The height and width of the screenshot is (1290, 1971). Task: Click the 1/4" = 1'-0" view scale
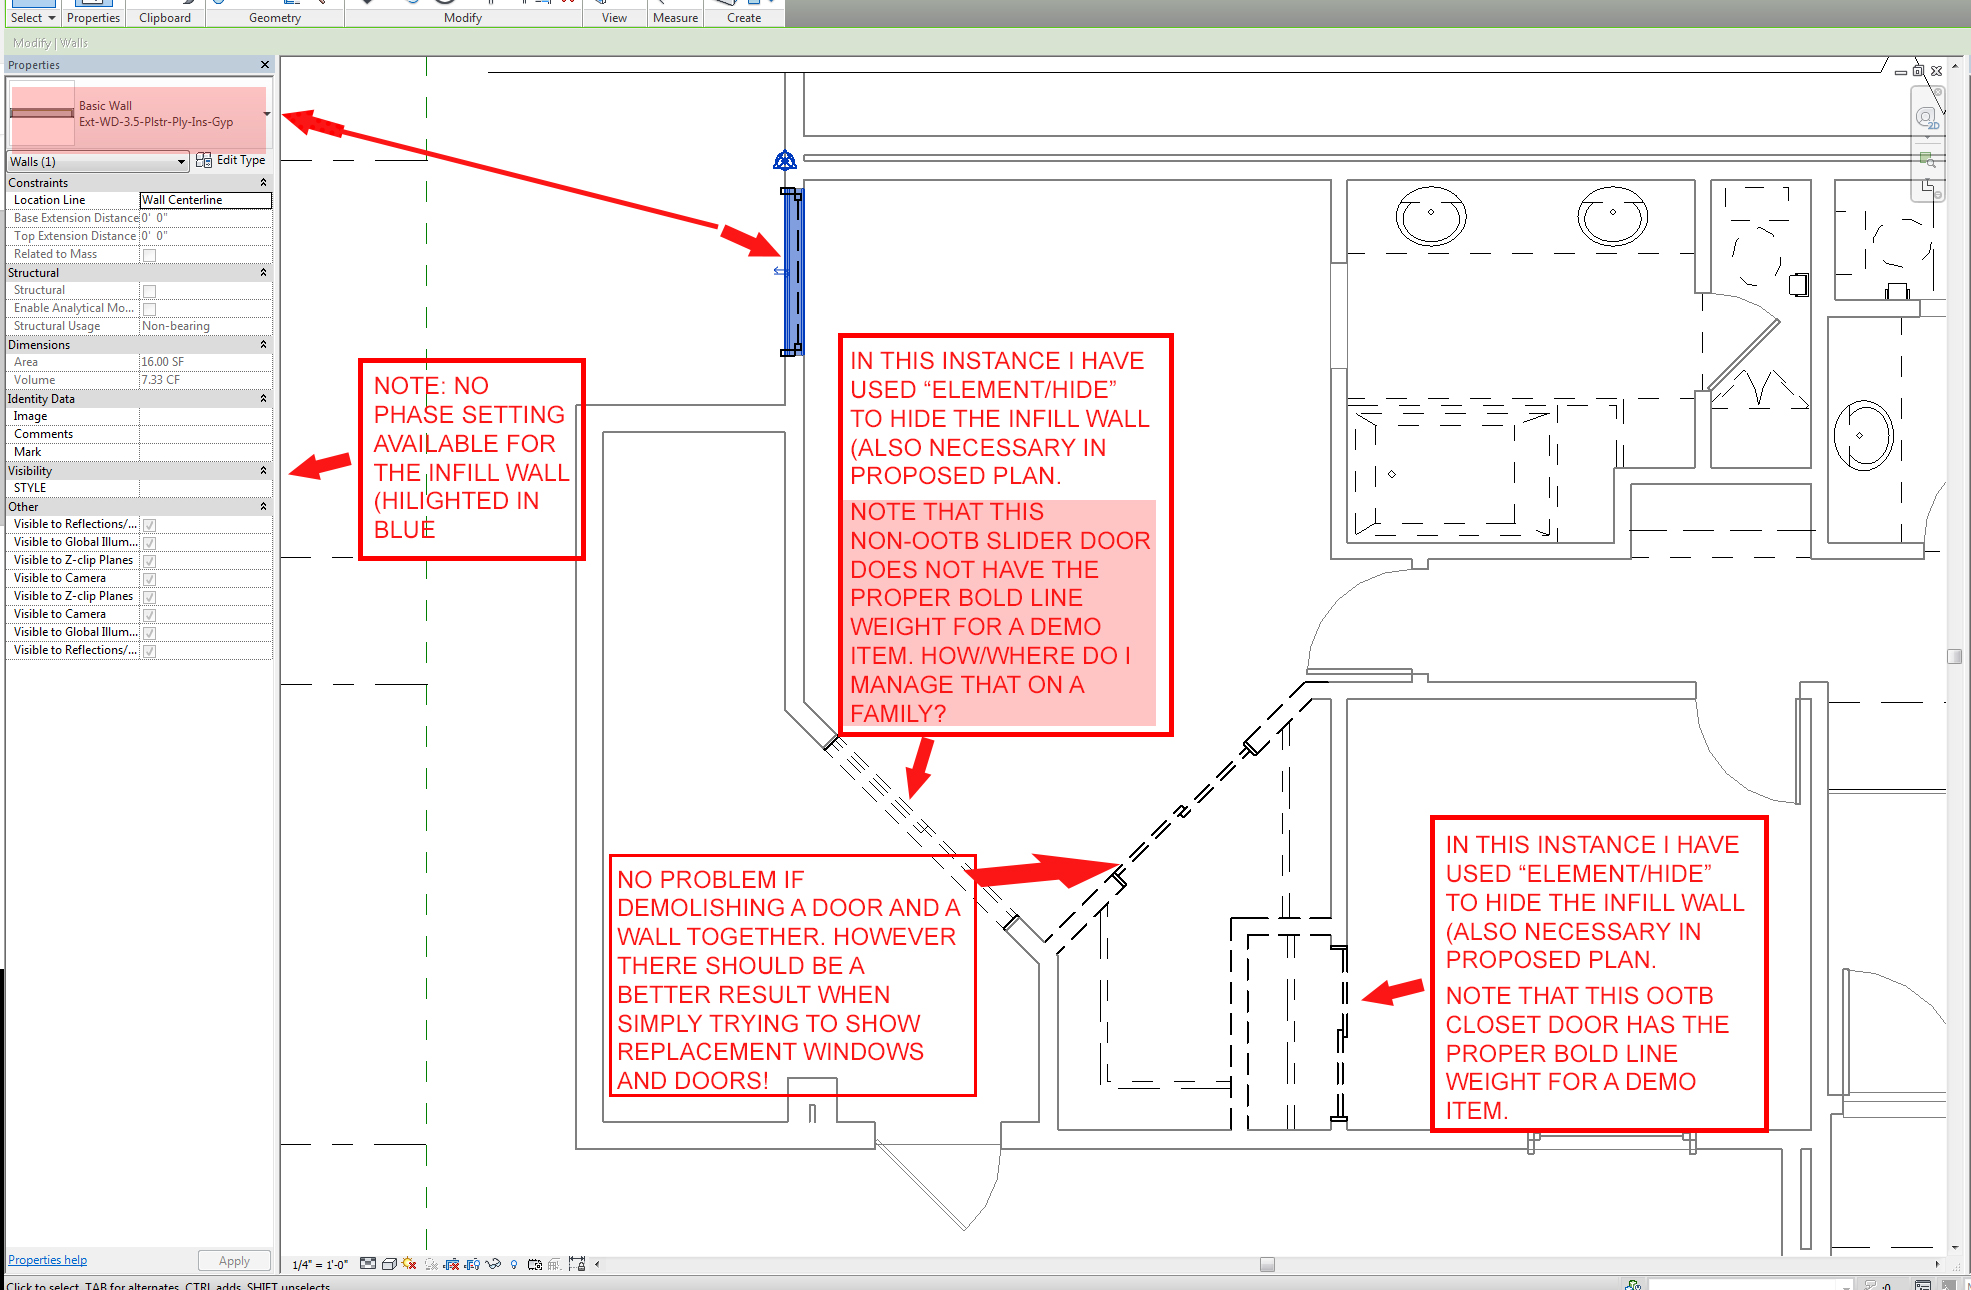coord(320,1264)
